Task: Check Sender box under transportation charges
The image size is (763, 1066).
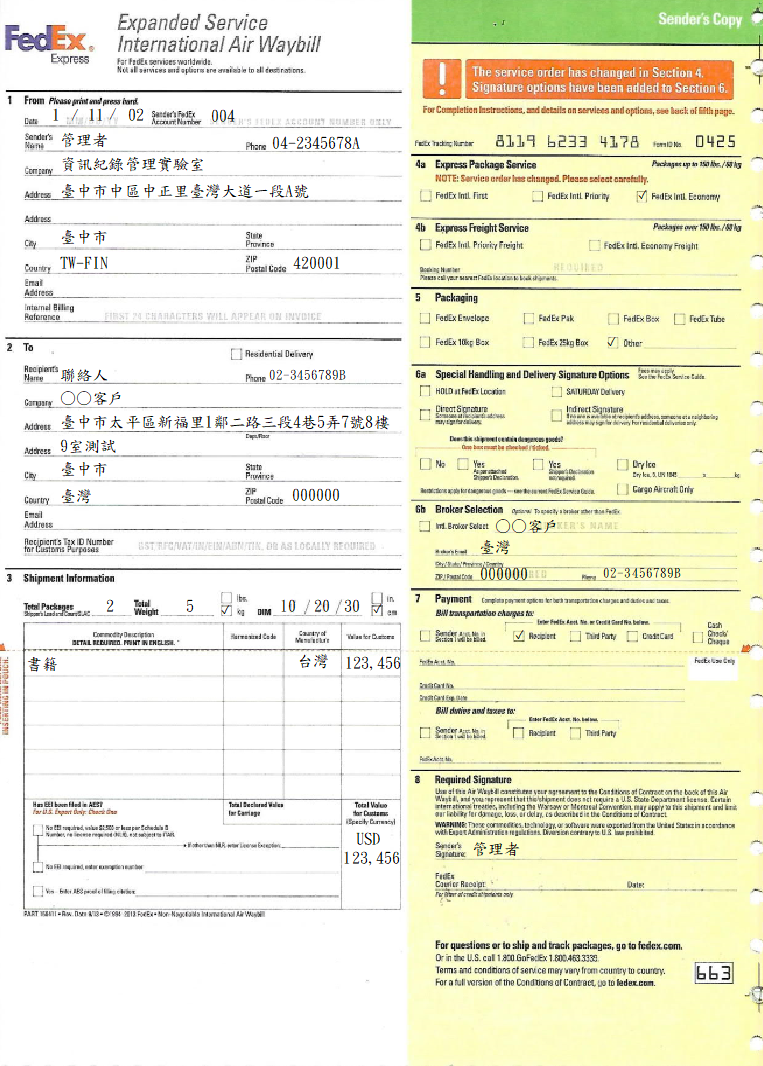Action: click(425, 636)
